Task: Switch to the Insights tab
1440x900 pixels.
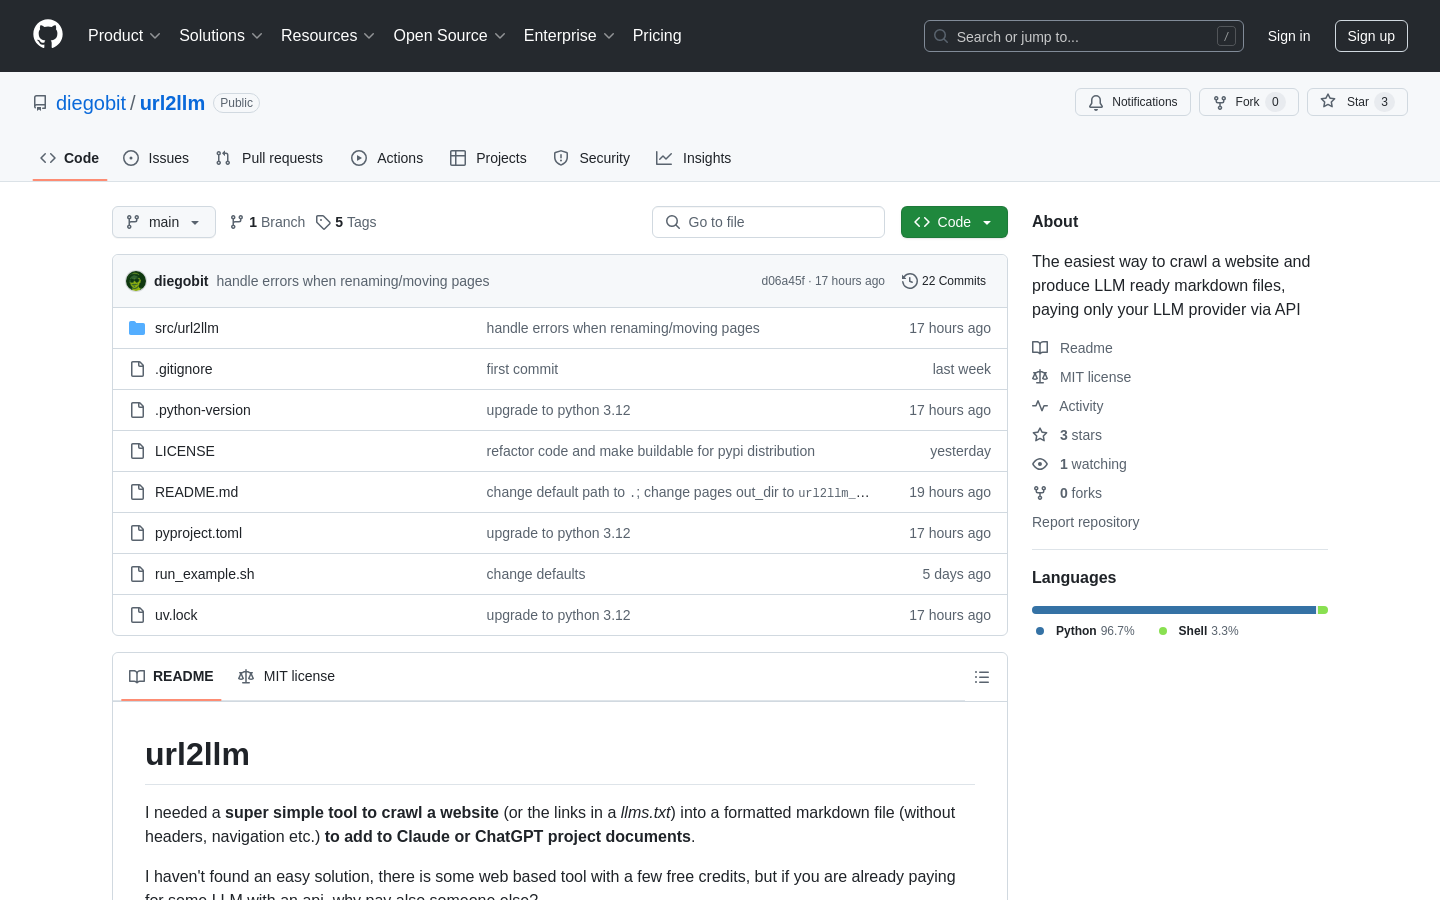Action: tap(693, 158)
